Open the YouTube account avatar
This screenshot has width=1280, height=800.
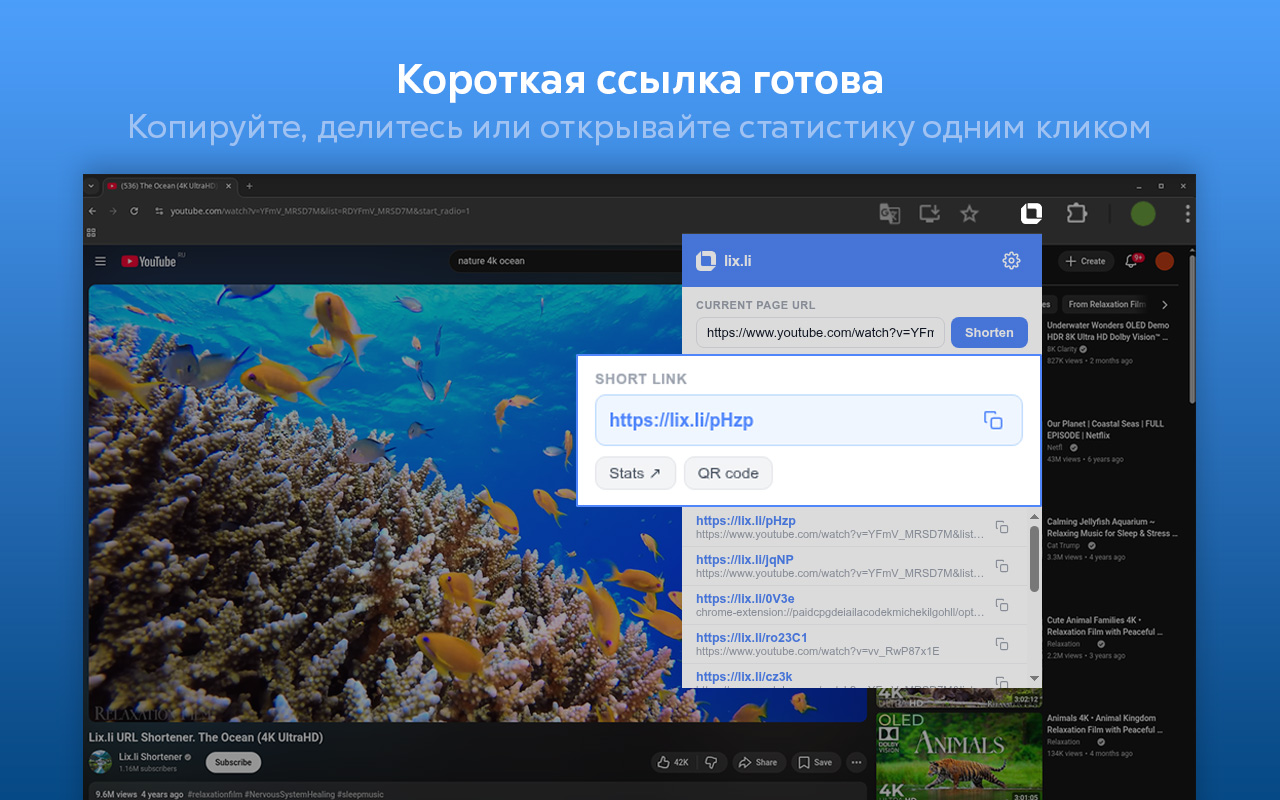point(1164,261)
